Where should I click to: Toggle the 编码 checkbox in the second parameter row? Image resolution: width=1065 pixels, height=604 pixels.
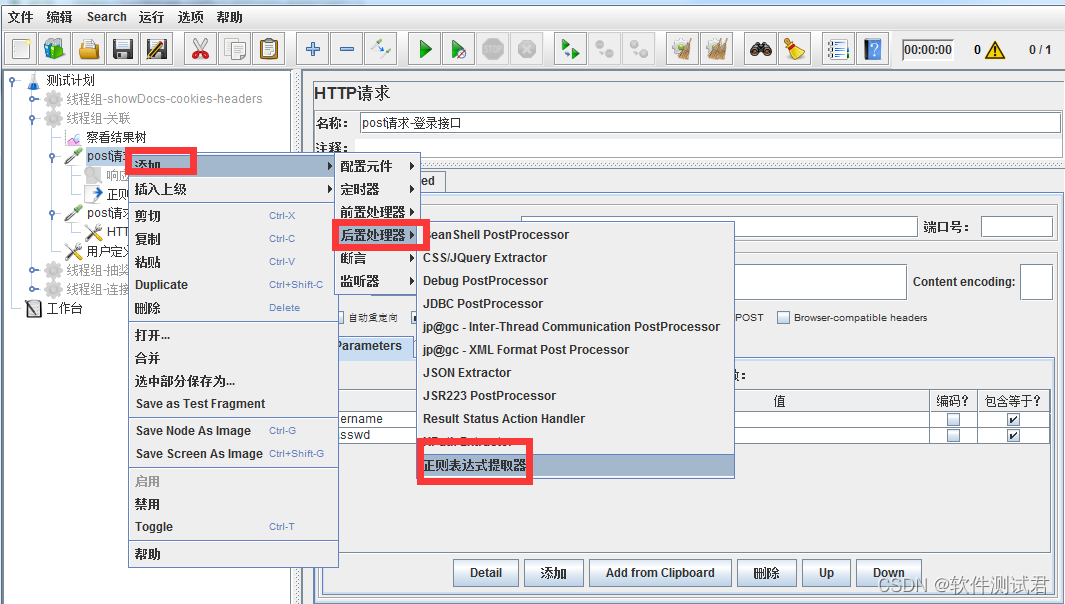click(954, 436)
